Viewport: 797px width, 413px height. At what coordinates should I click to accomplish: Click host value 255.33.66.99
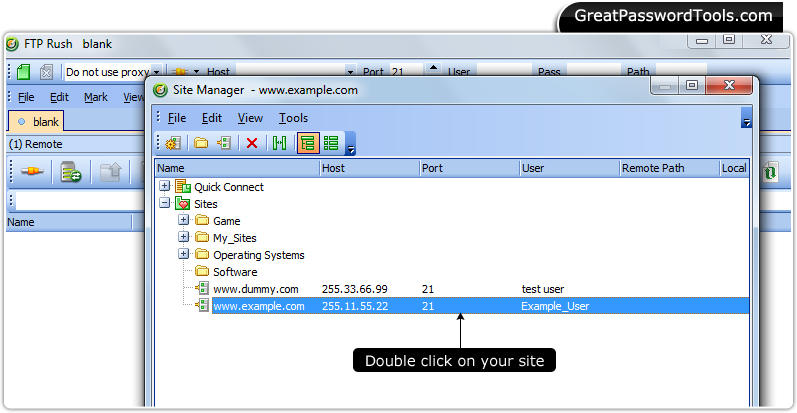click(355, 289)
